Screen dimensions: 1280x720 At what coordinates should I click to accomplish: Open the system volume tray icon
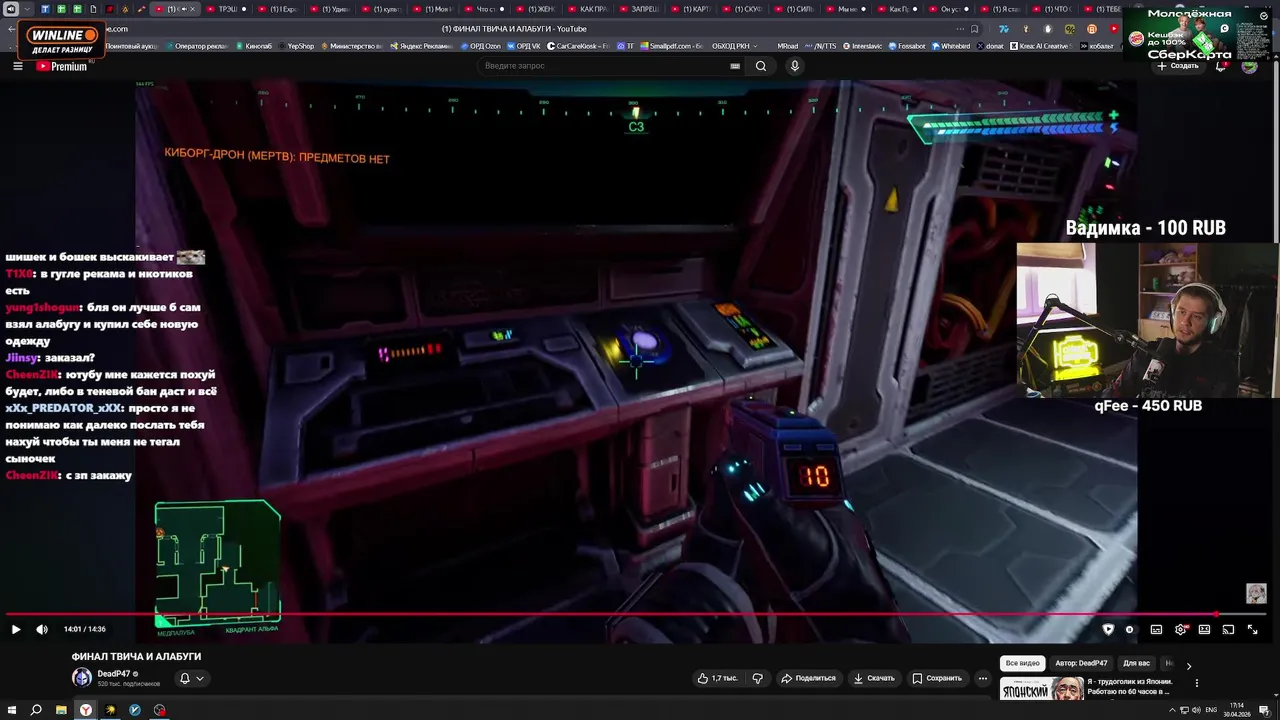coord(1196,710)
